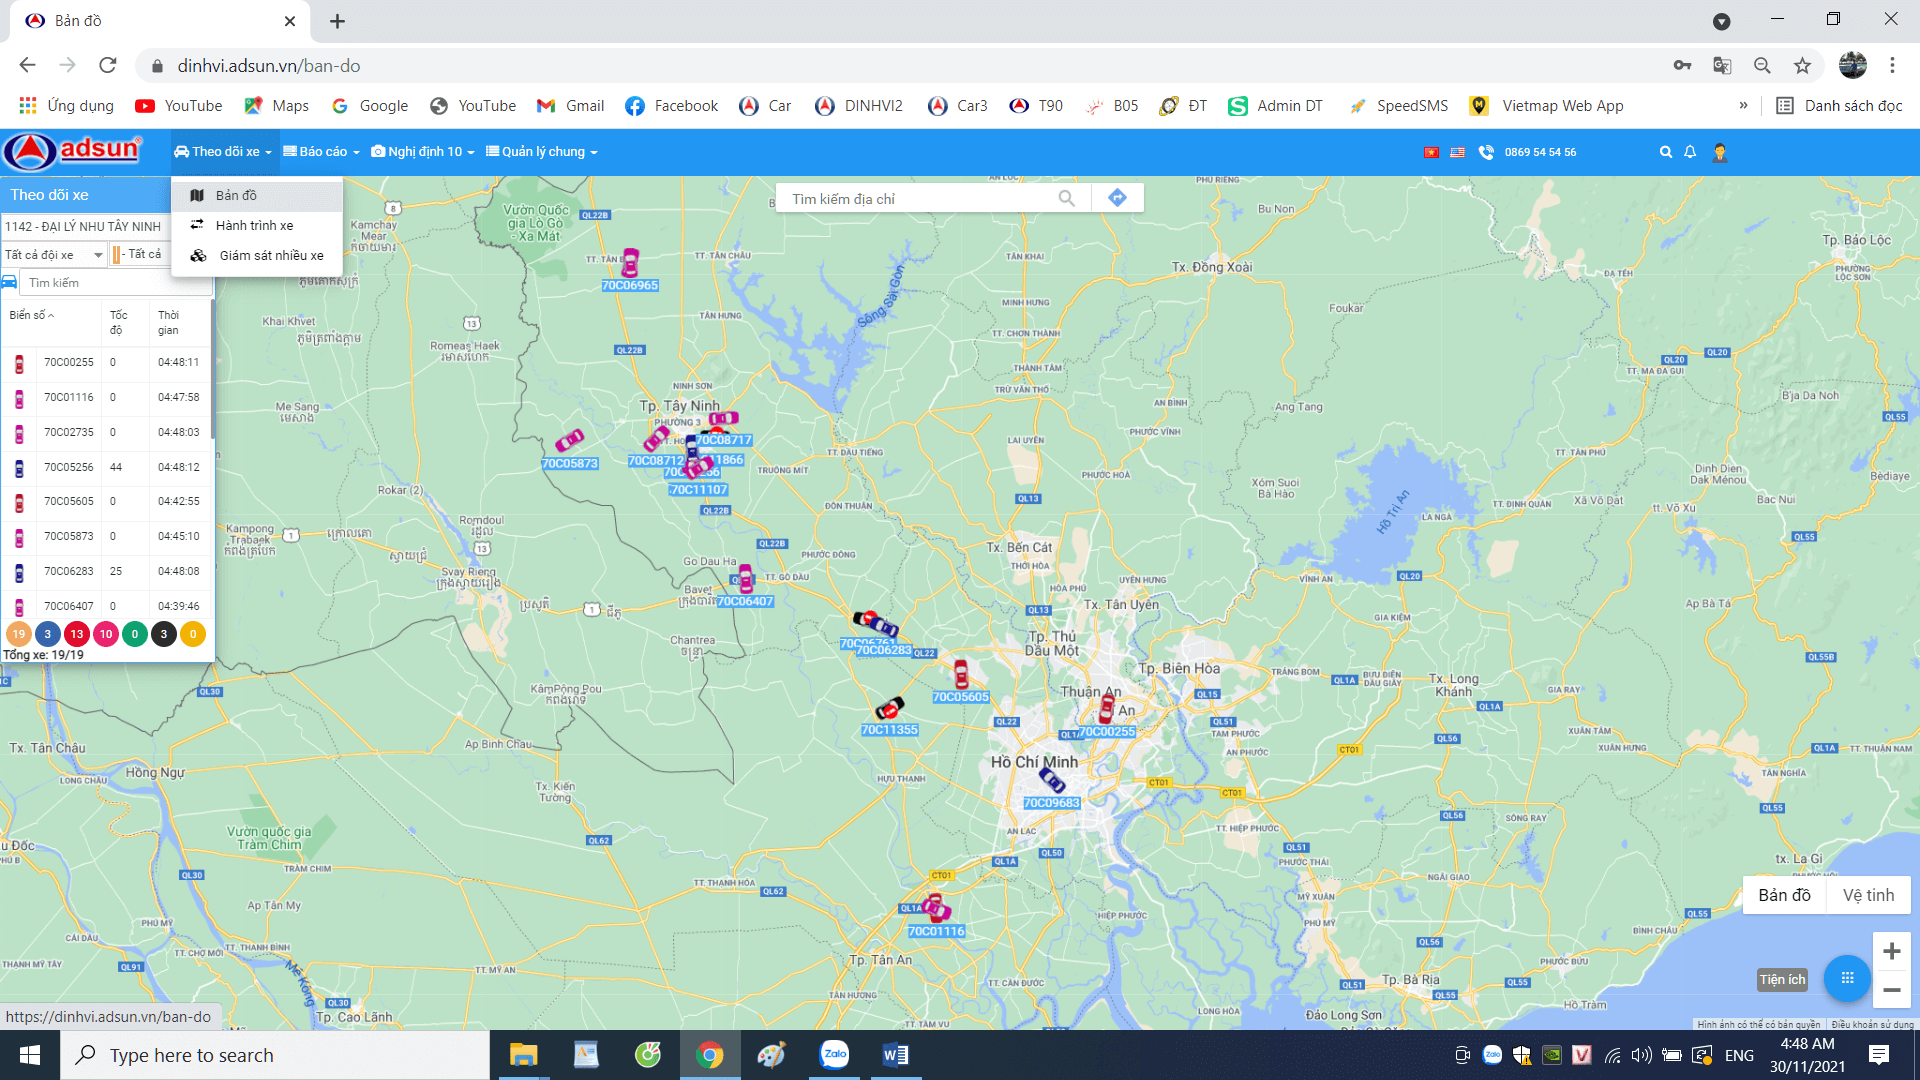This screenshot has width=1920, height=1080.
Task: Click the Tiện ích grid button
Action: 1846,978
